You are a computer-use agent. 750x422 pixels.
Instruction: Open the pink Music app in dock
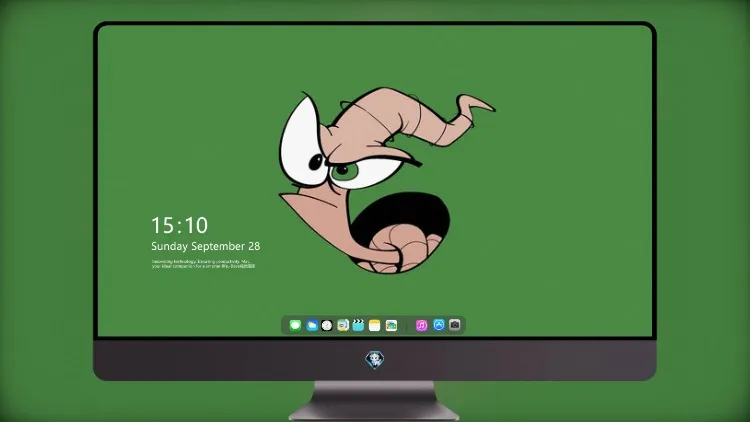421,325
